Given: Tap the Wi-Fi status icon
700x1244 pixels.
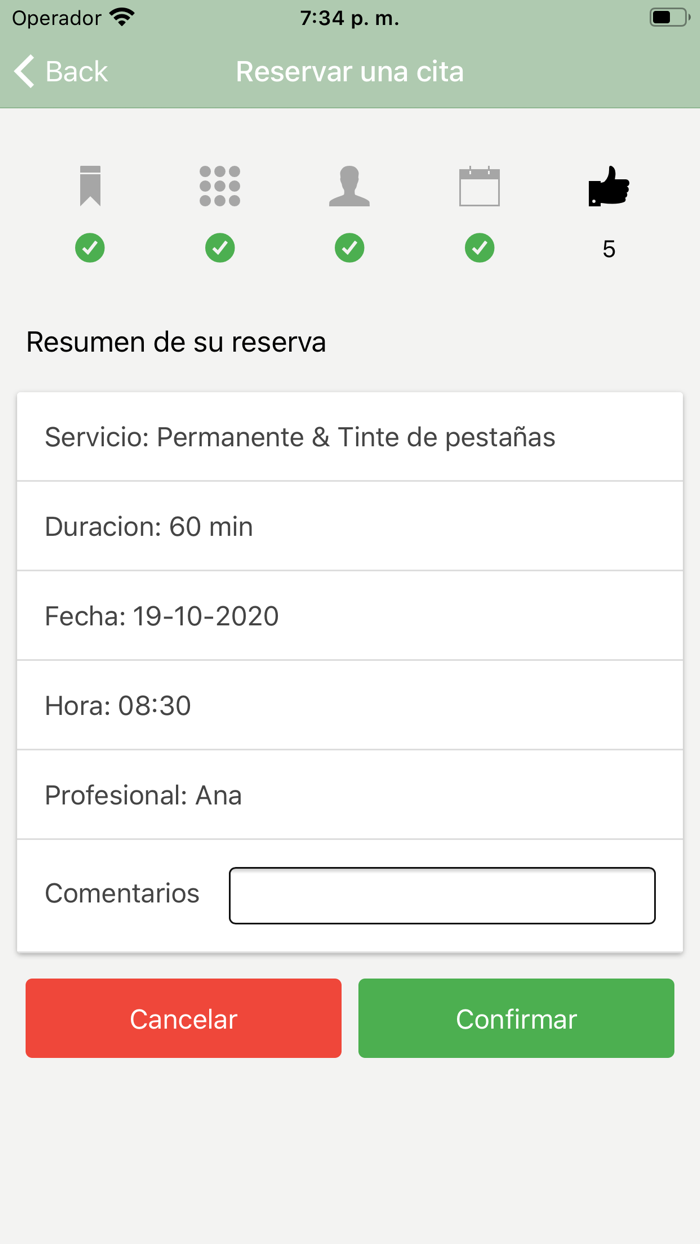Looking at the screenshot, I should tap(122, 18).
